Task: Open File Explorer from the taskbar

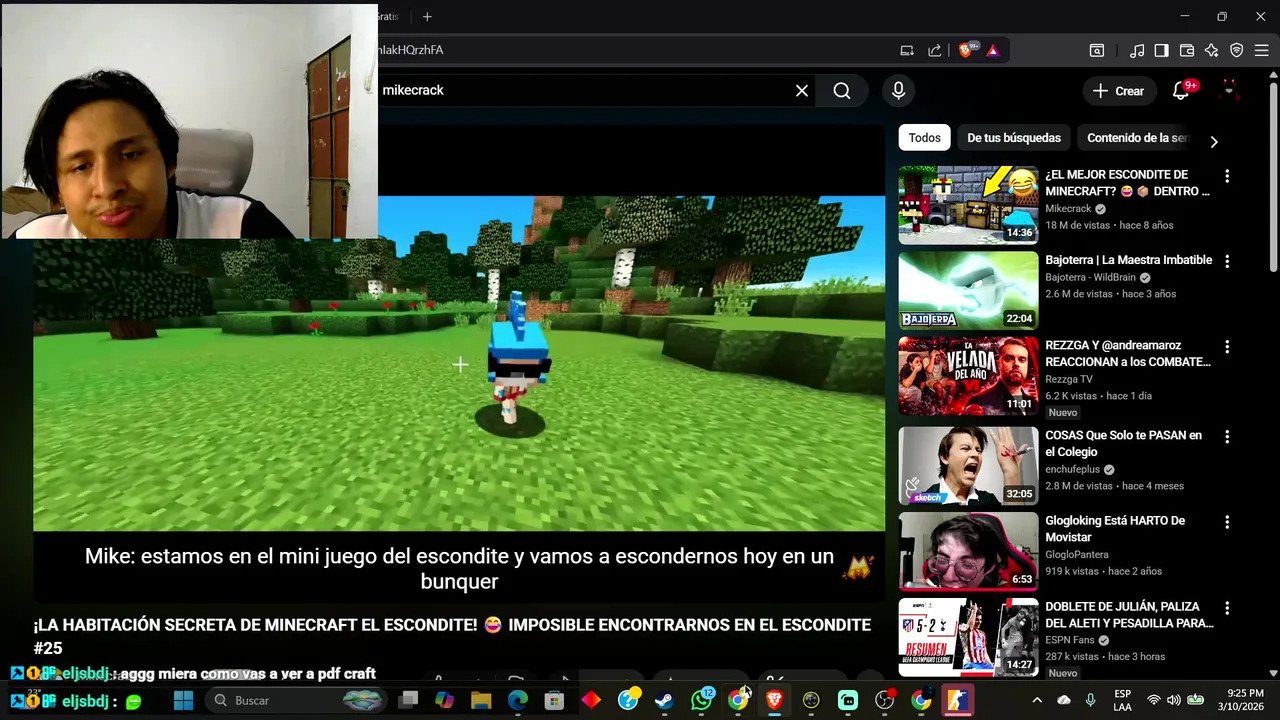Action: click(x=481, y=701)
